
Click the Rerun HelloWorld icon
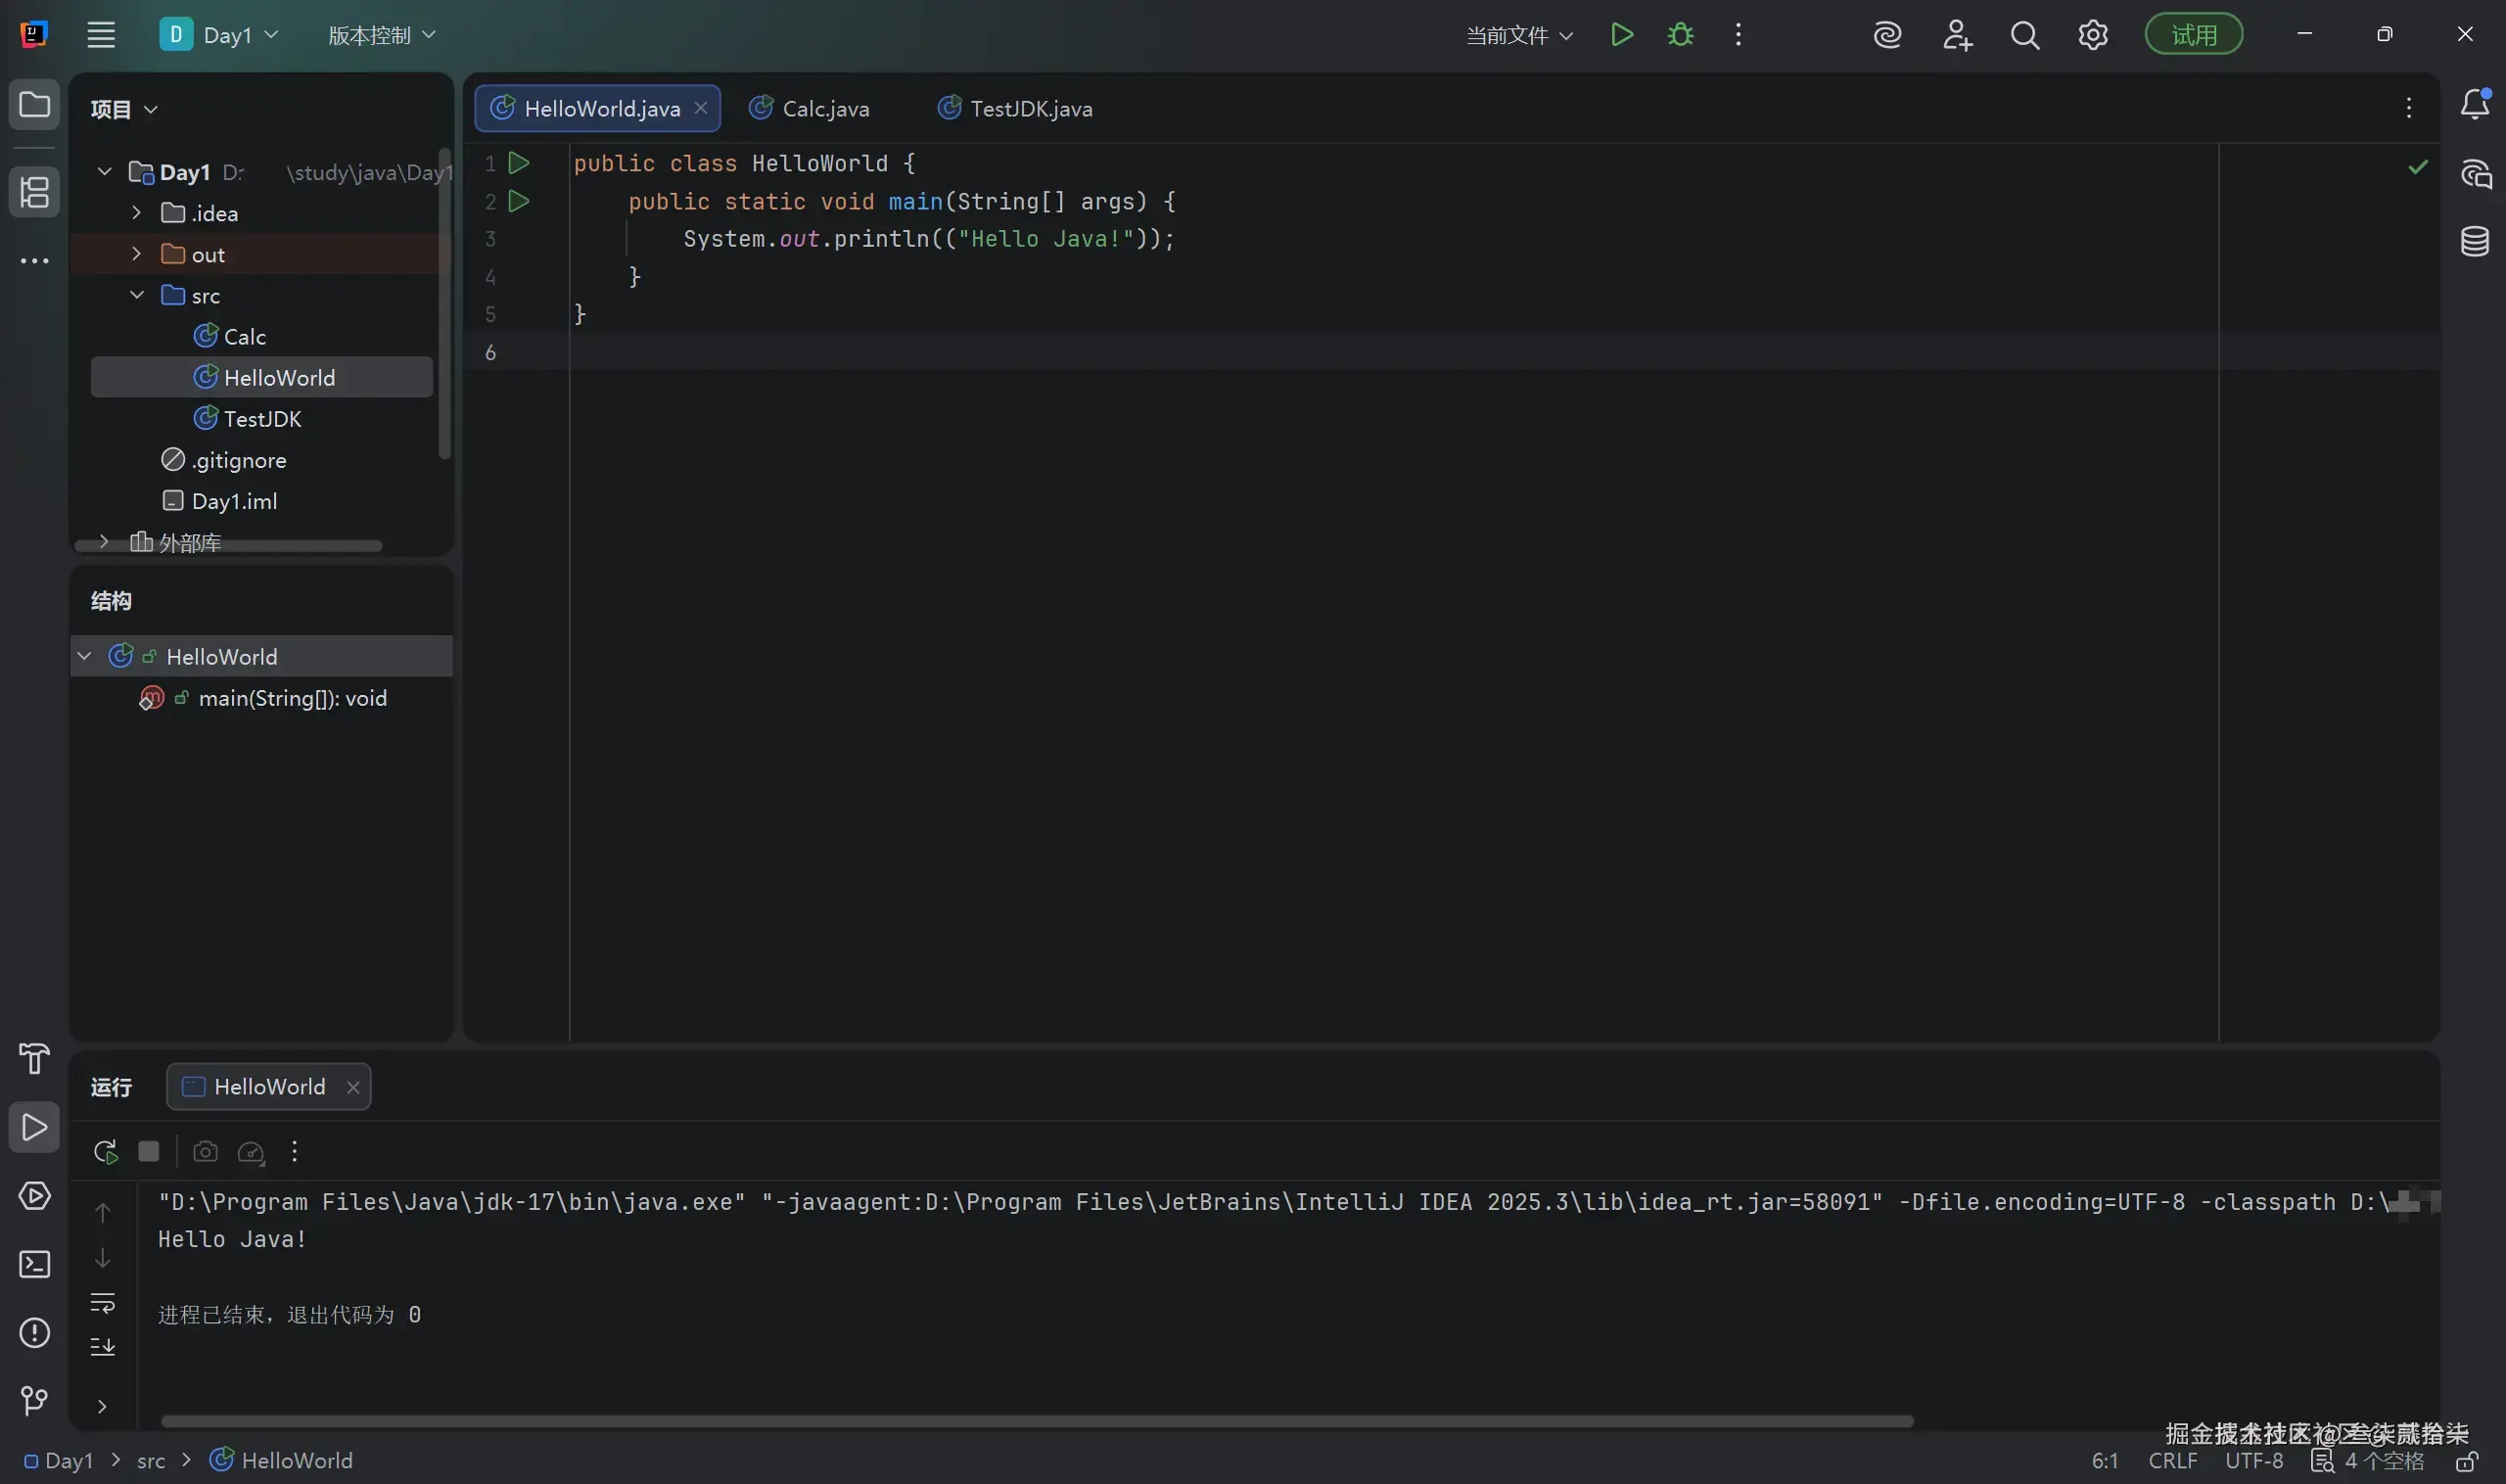click(x=105, y=1152)
